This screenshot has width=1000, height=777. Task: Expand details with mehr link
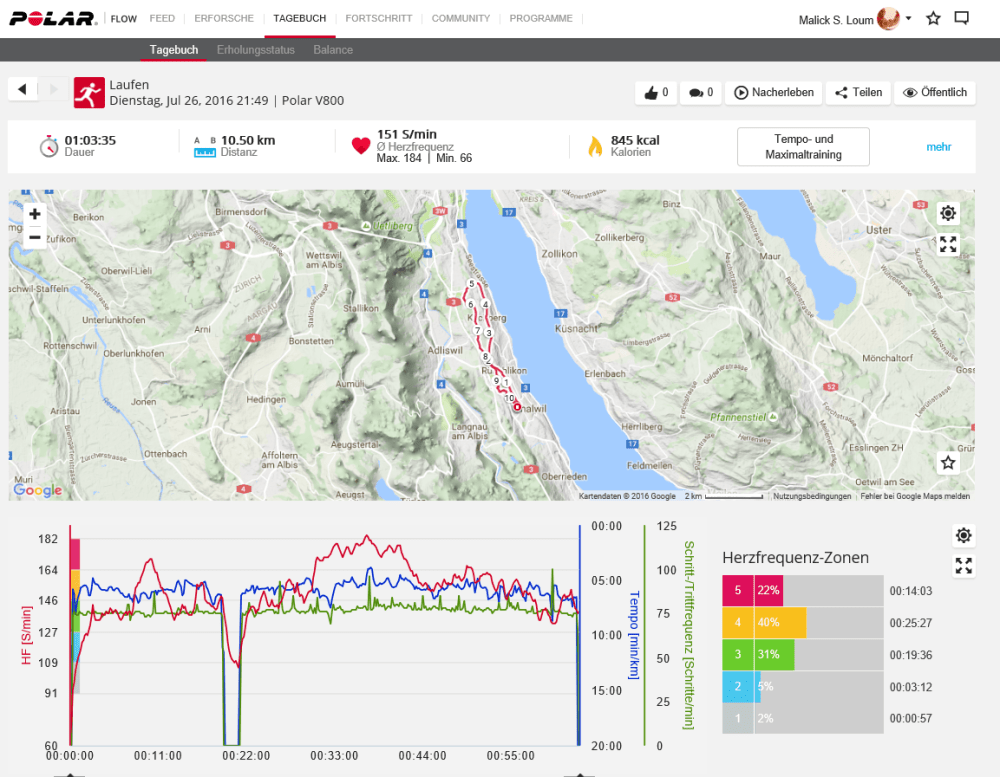(x=938, y=147)
